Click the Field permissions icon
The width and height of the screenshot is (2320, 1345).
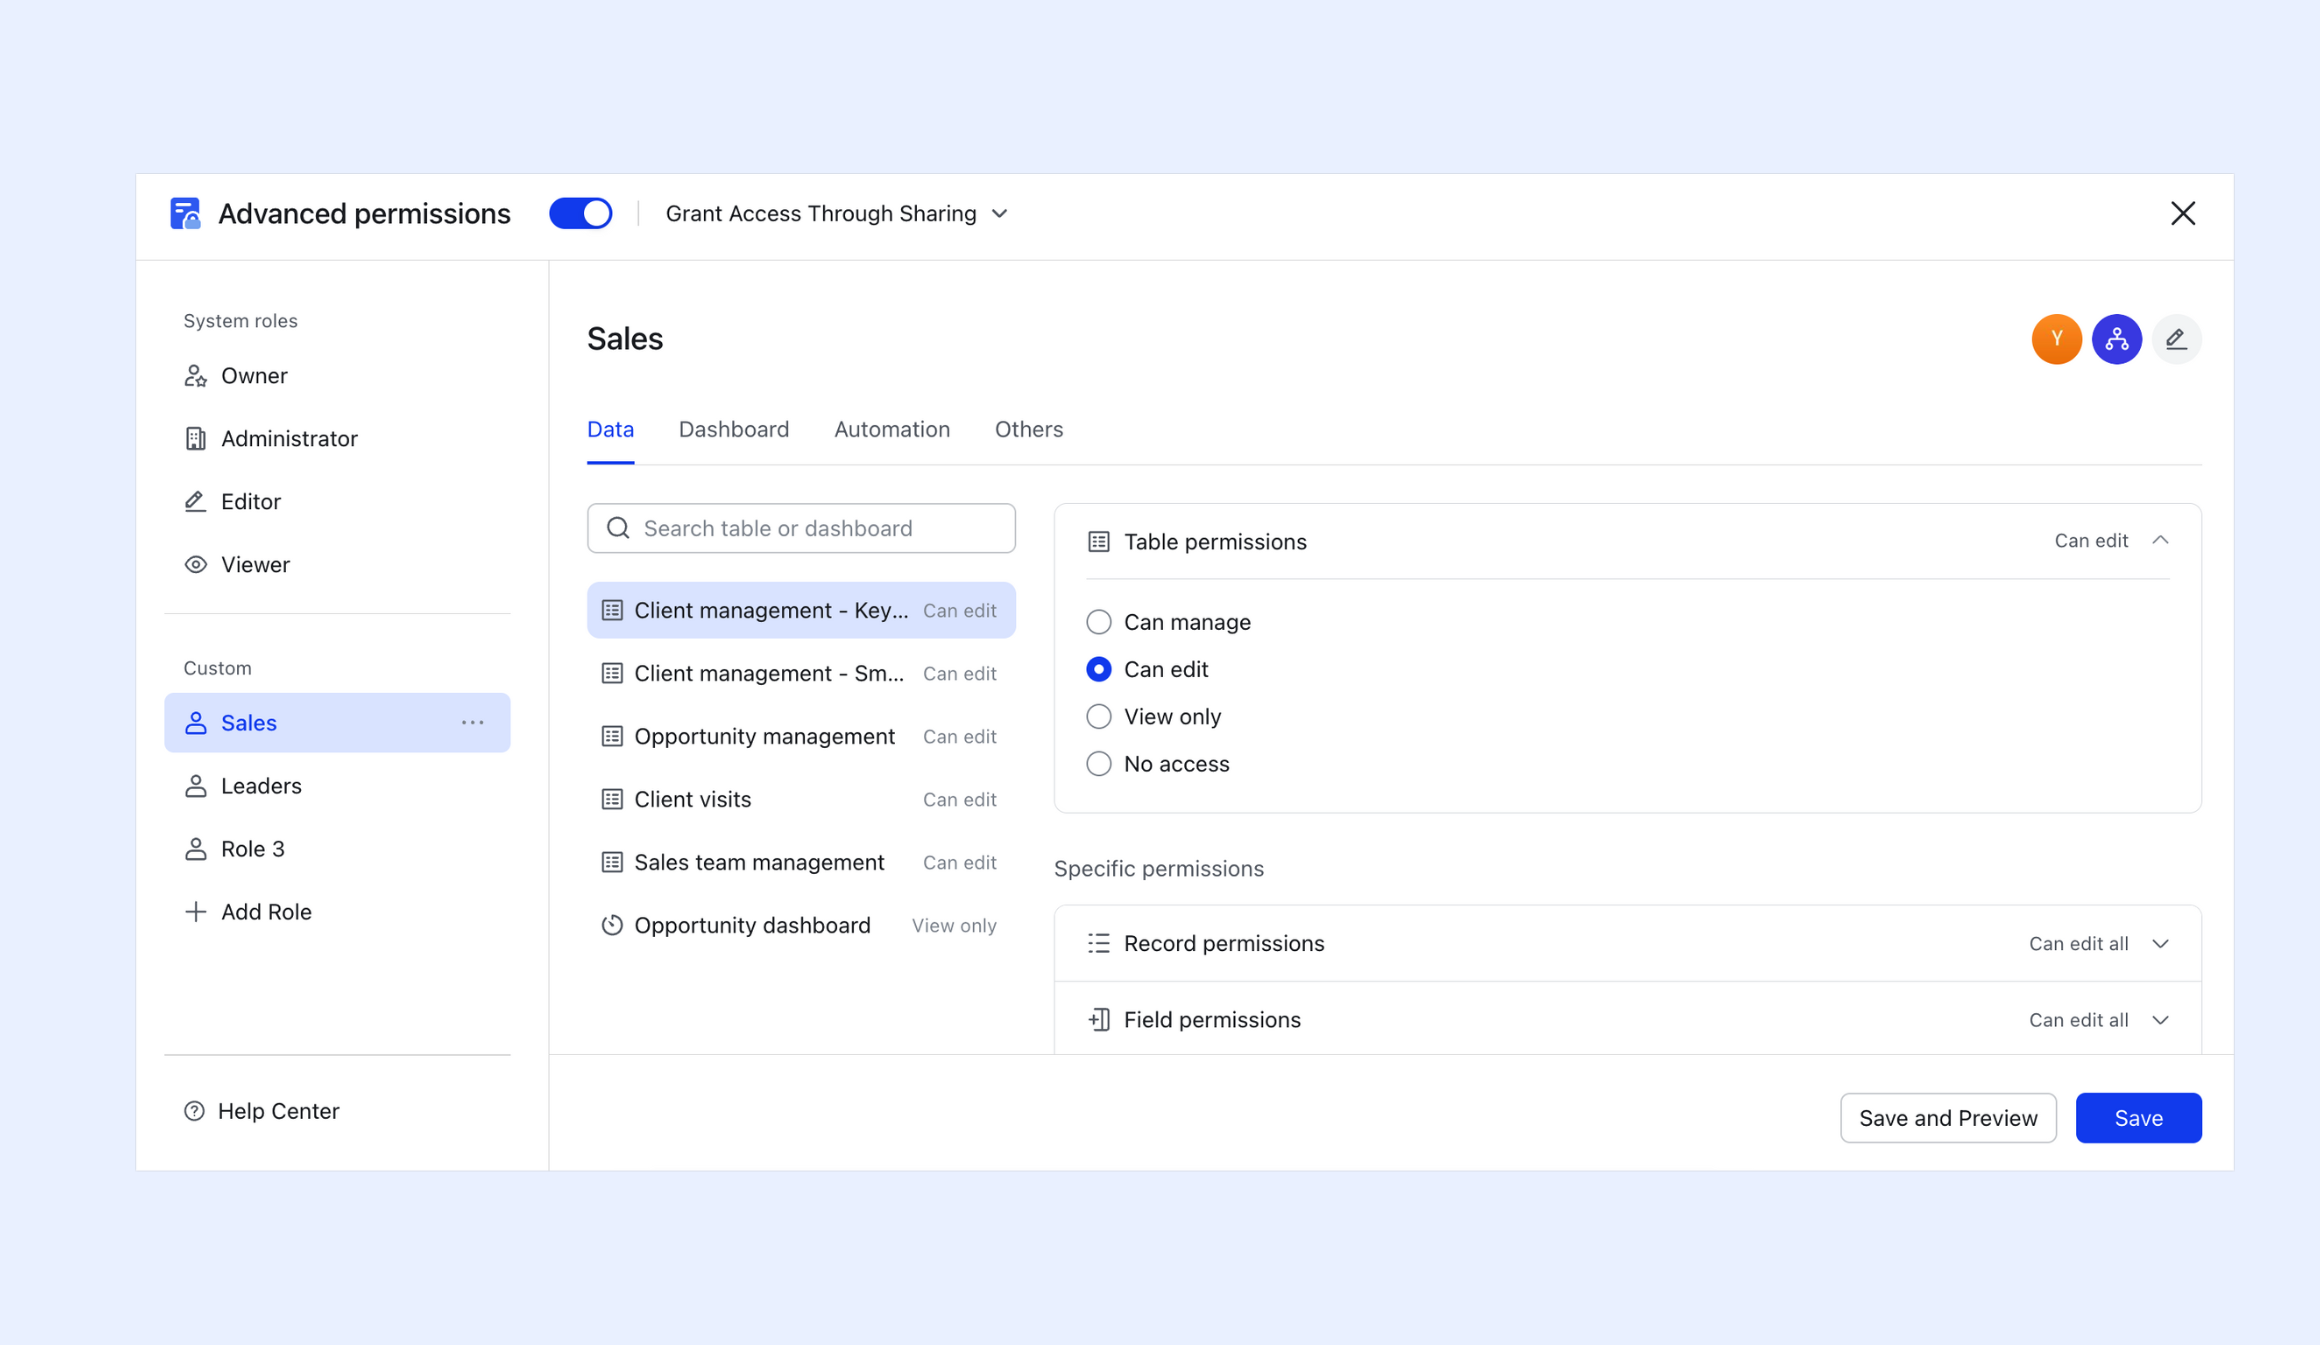pos(1098,1019)
